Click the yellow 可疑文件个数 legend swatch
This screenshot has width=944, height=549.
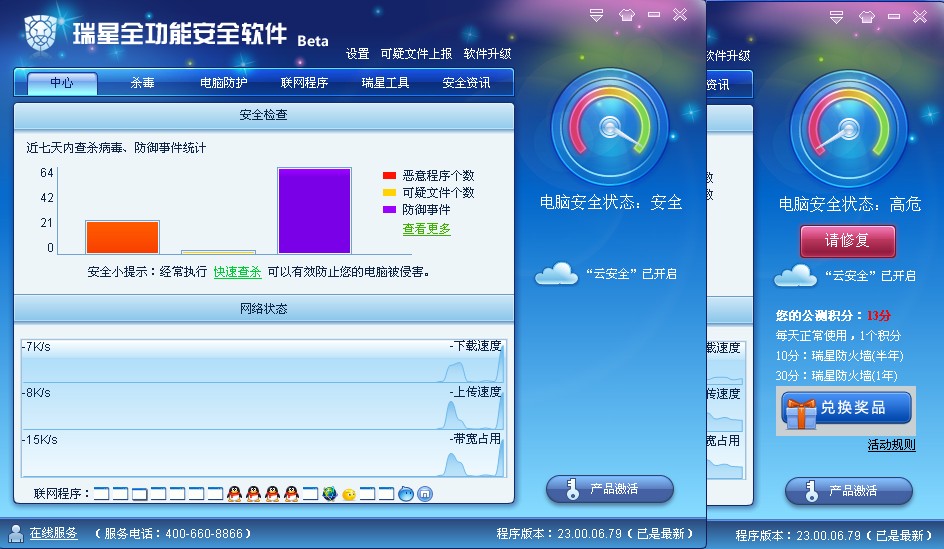pos(390,193)
